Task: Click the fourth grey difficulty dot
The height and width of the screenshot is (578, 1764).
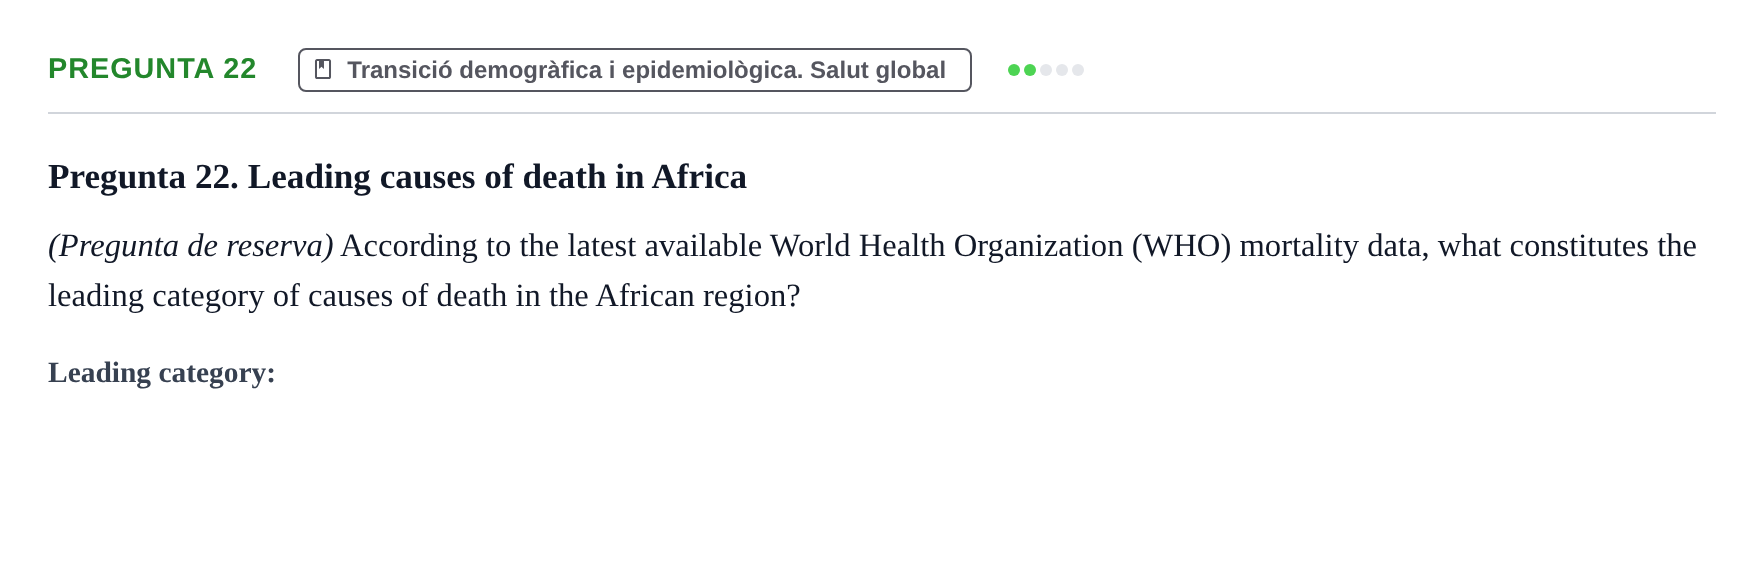Action: pyautogui.click(x=1062, y=70)
